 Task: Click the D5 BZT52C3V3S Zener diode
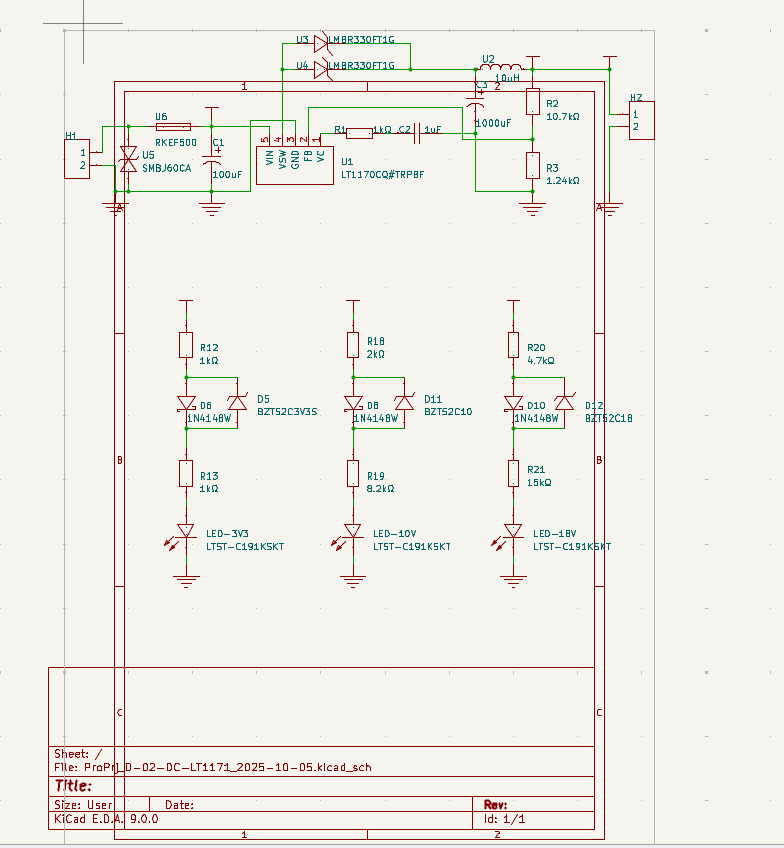tap(237, 403)
